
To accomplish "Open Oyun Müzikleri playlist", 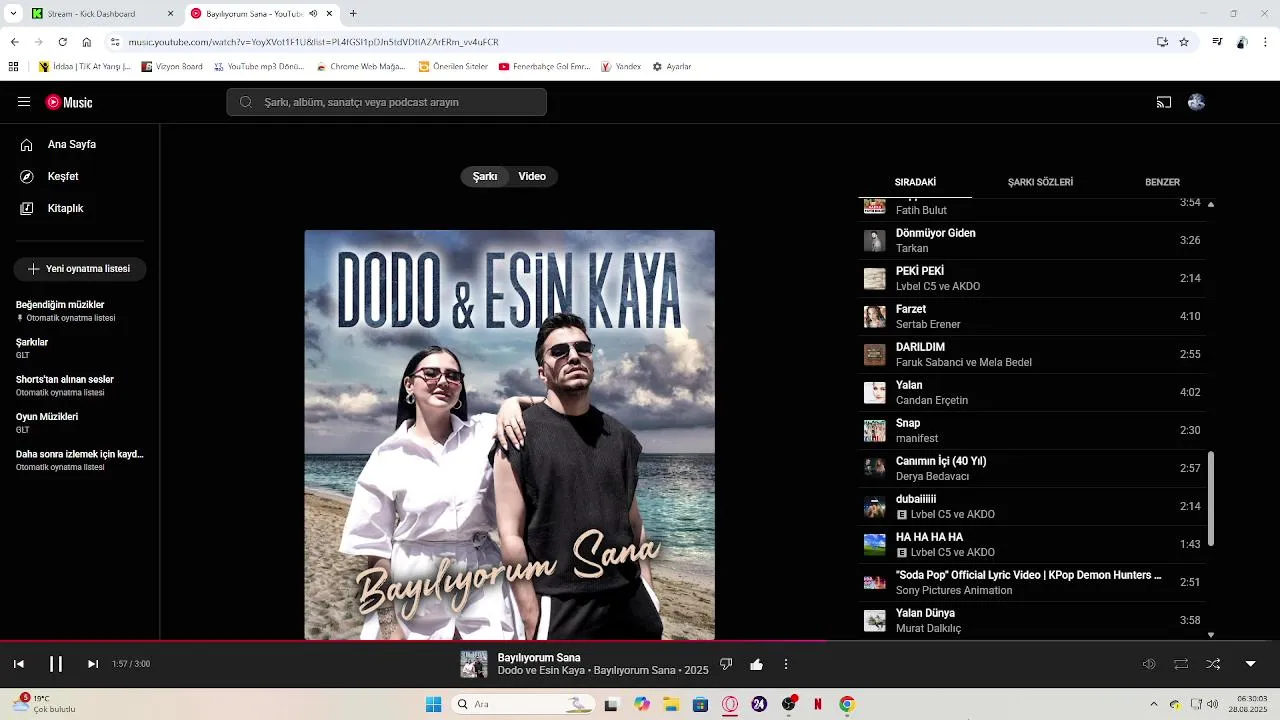I will pos(80,423).
